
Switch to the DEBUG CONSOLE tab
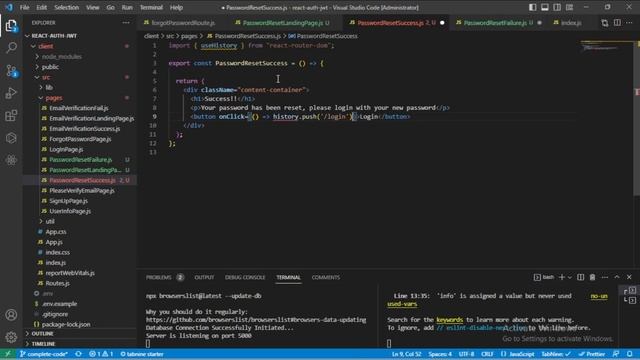coord(245,277)
